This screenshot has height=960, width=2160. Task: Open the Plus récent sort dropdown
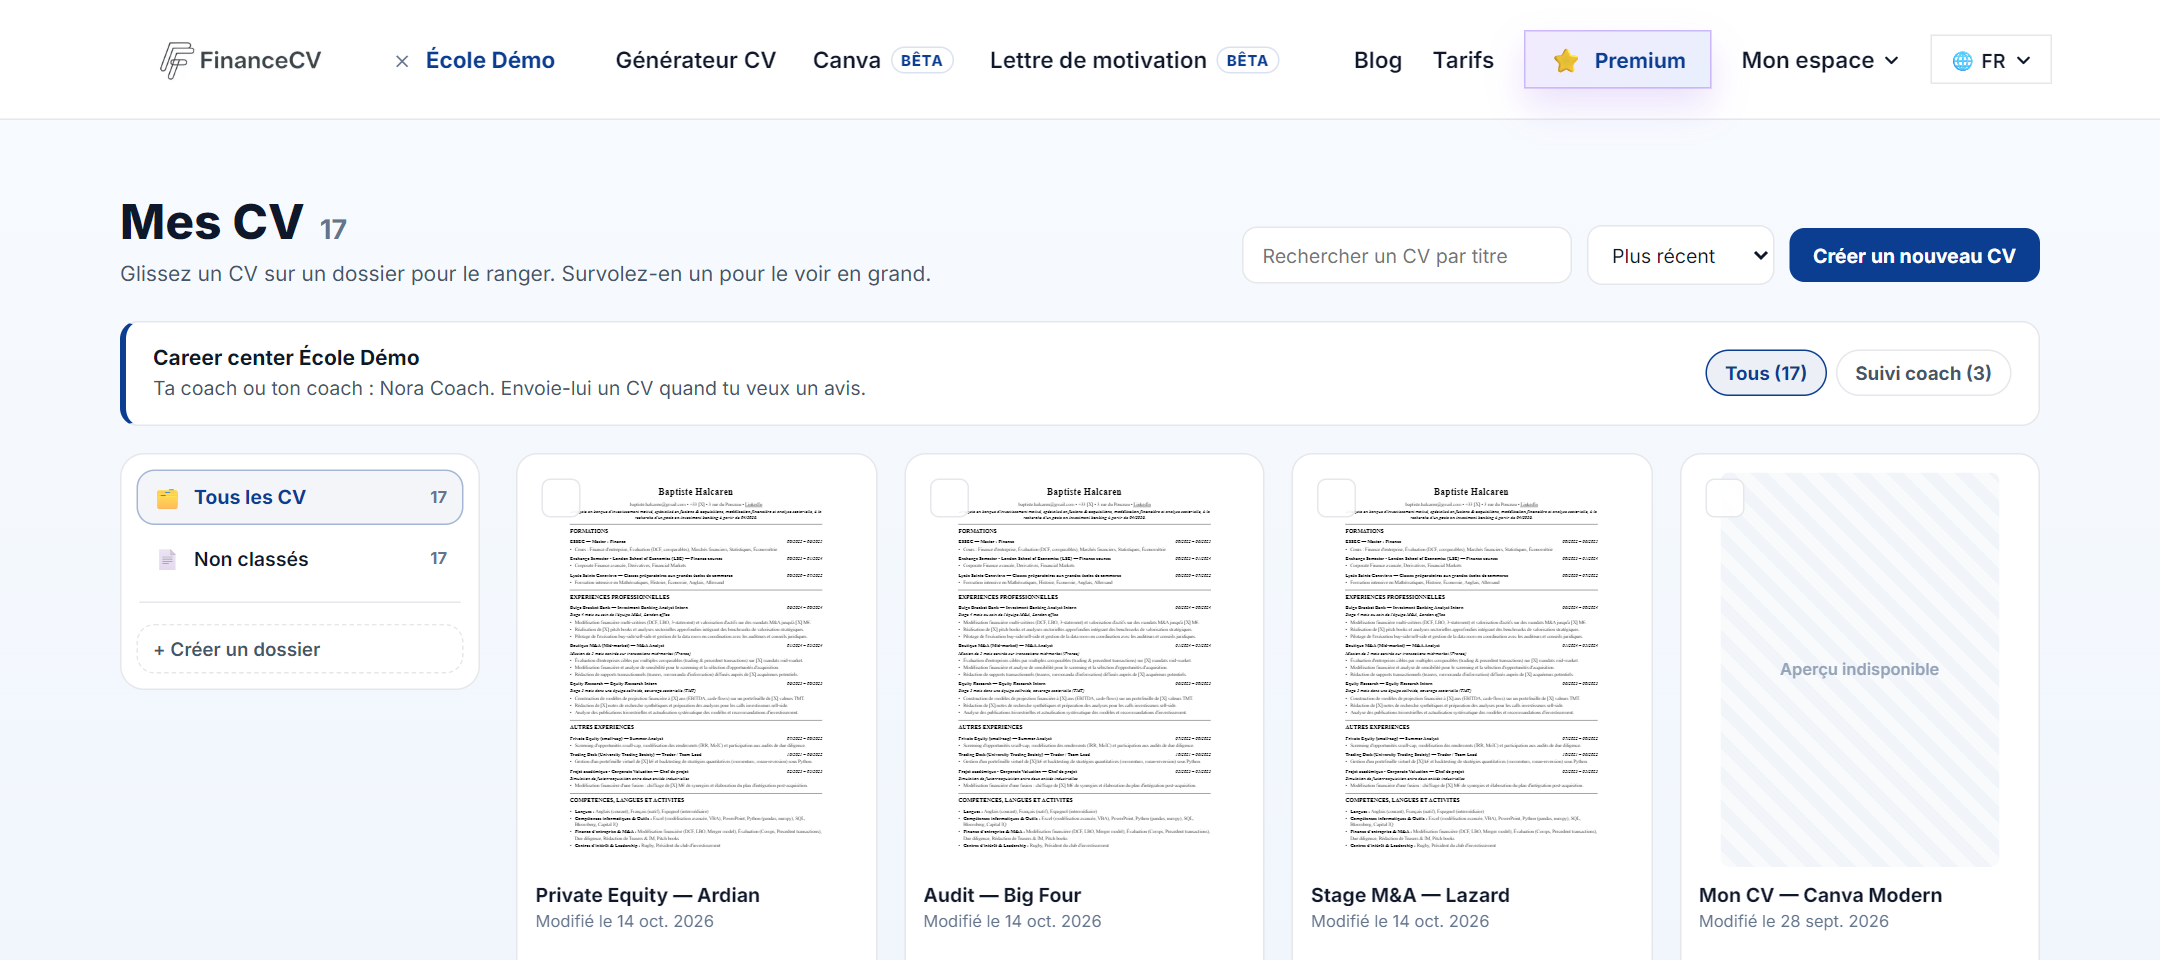tap(1681, 256)
